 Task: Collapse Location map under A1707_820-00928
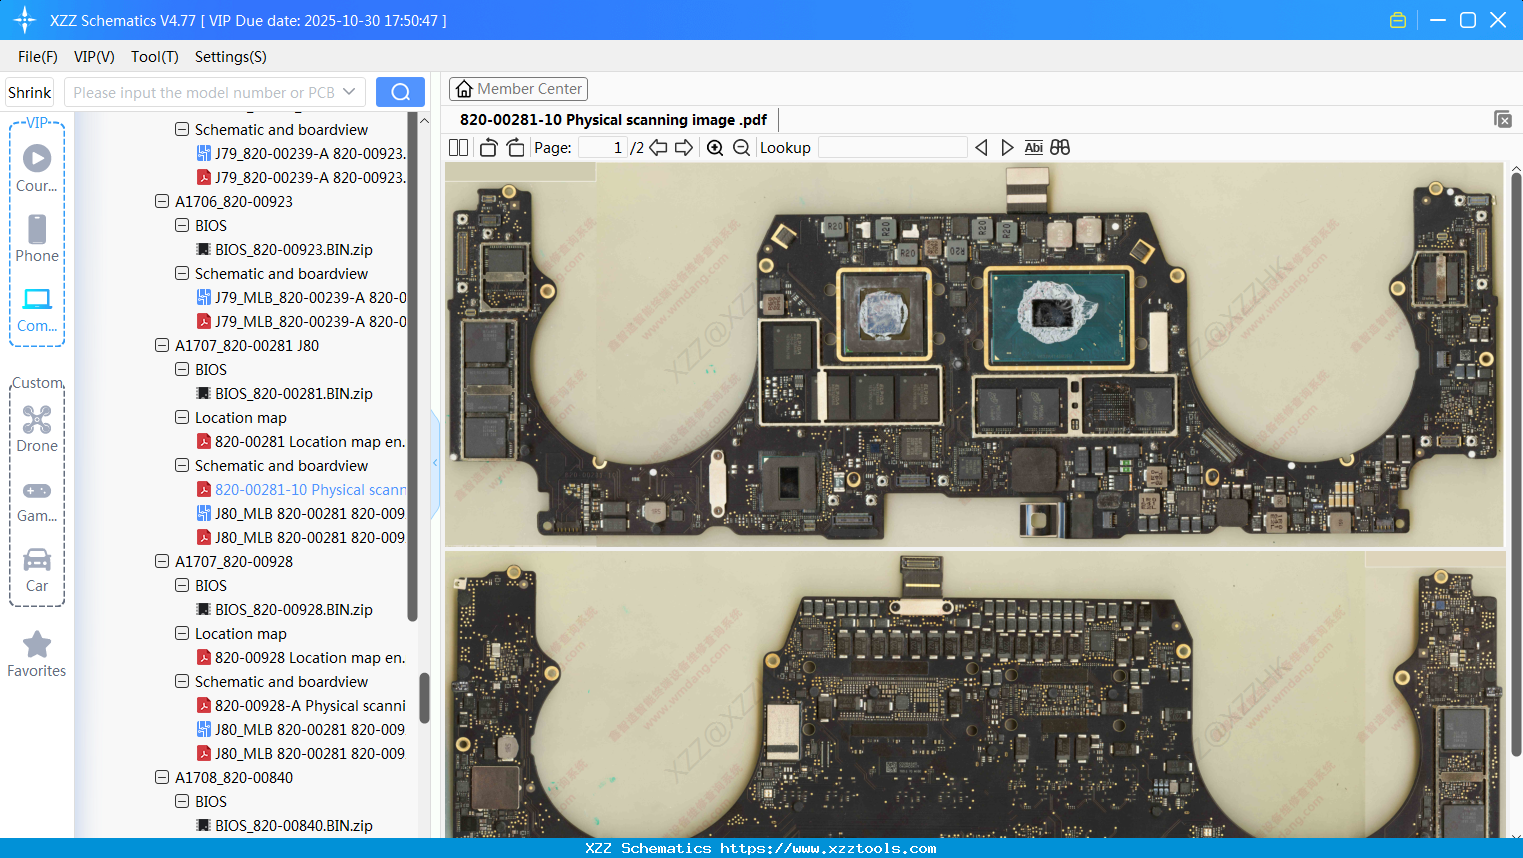point(182,633)
